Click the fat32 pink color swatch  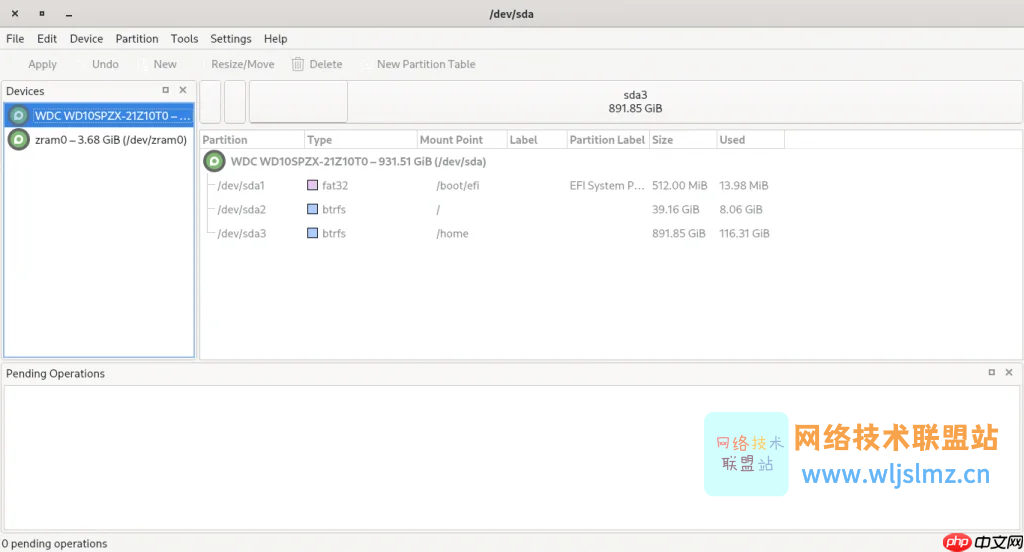tap(312, 185)
